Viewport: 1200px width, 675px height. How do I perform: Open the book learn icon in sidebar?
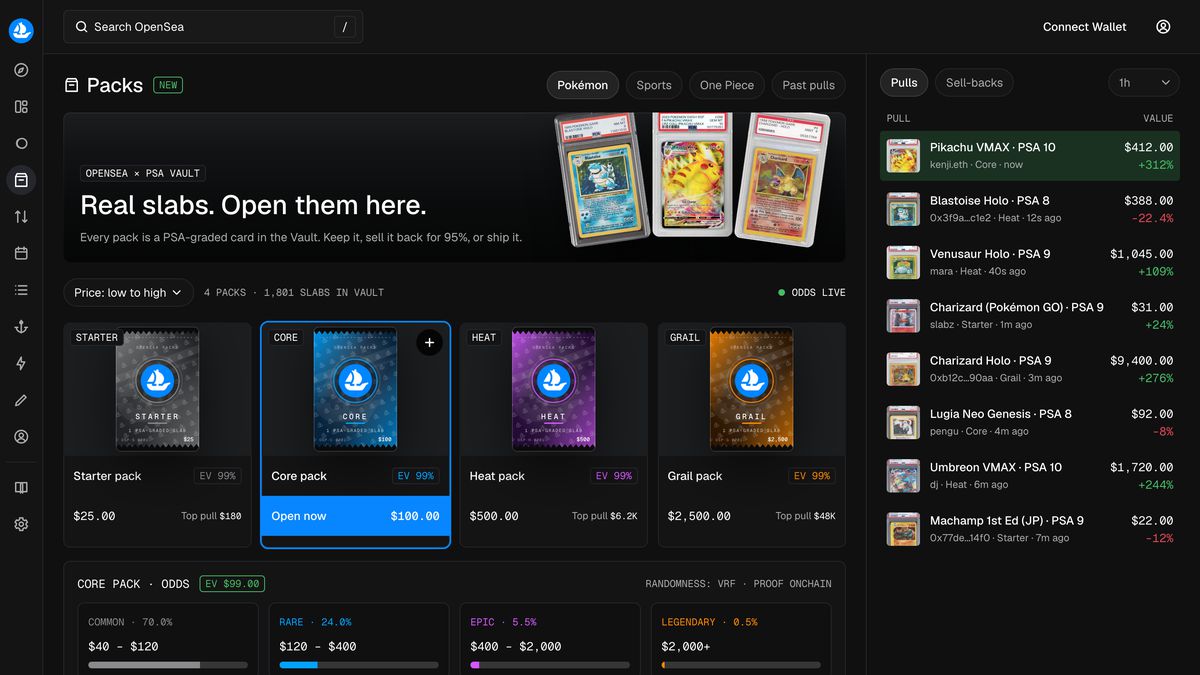point(21,487)
